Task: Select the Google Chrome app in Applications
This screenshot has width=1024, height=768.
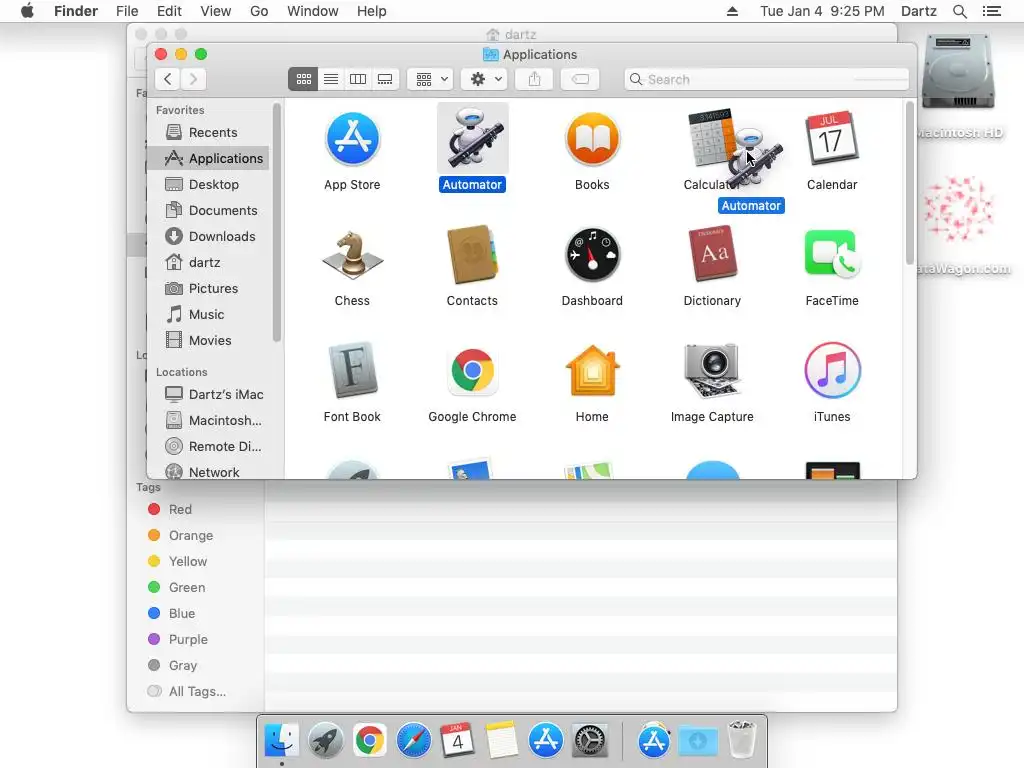Action: (472, 370)
